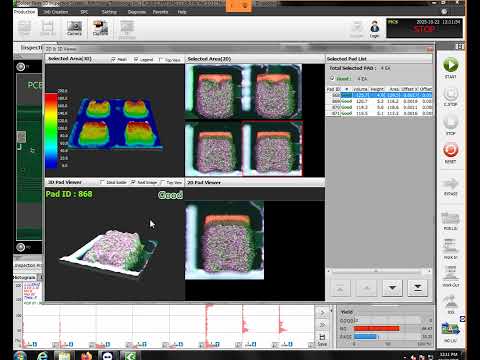
Task: Click the blue PASS yield bar
Action: tap(365, 337)
